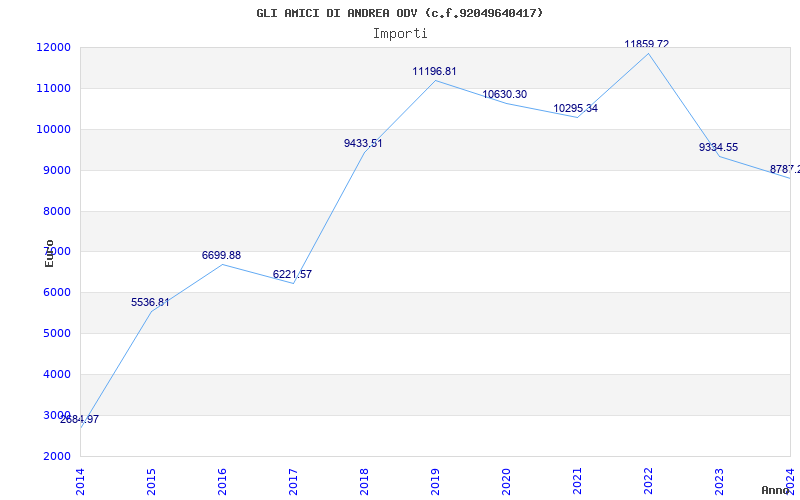Click the 2020 year axis label
The width and height of the screenshot is (800, 500).
point(506,482)
